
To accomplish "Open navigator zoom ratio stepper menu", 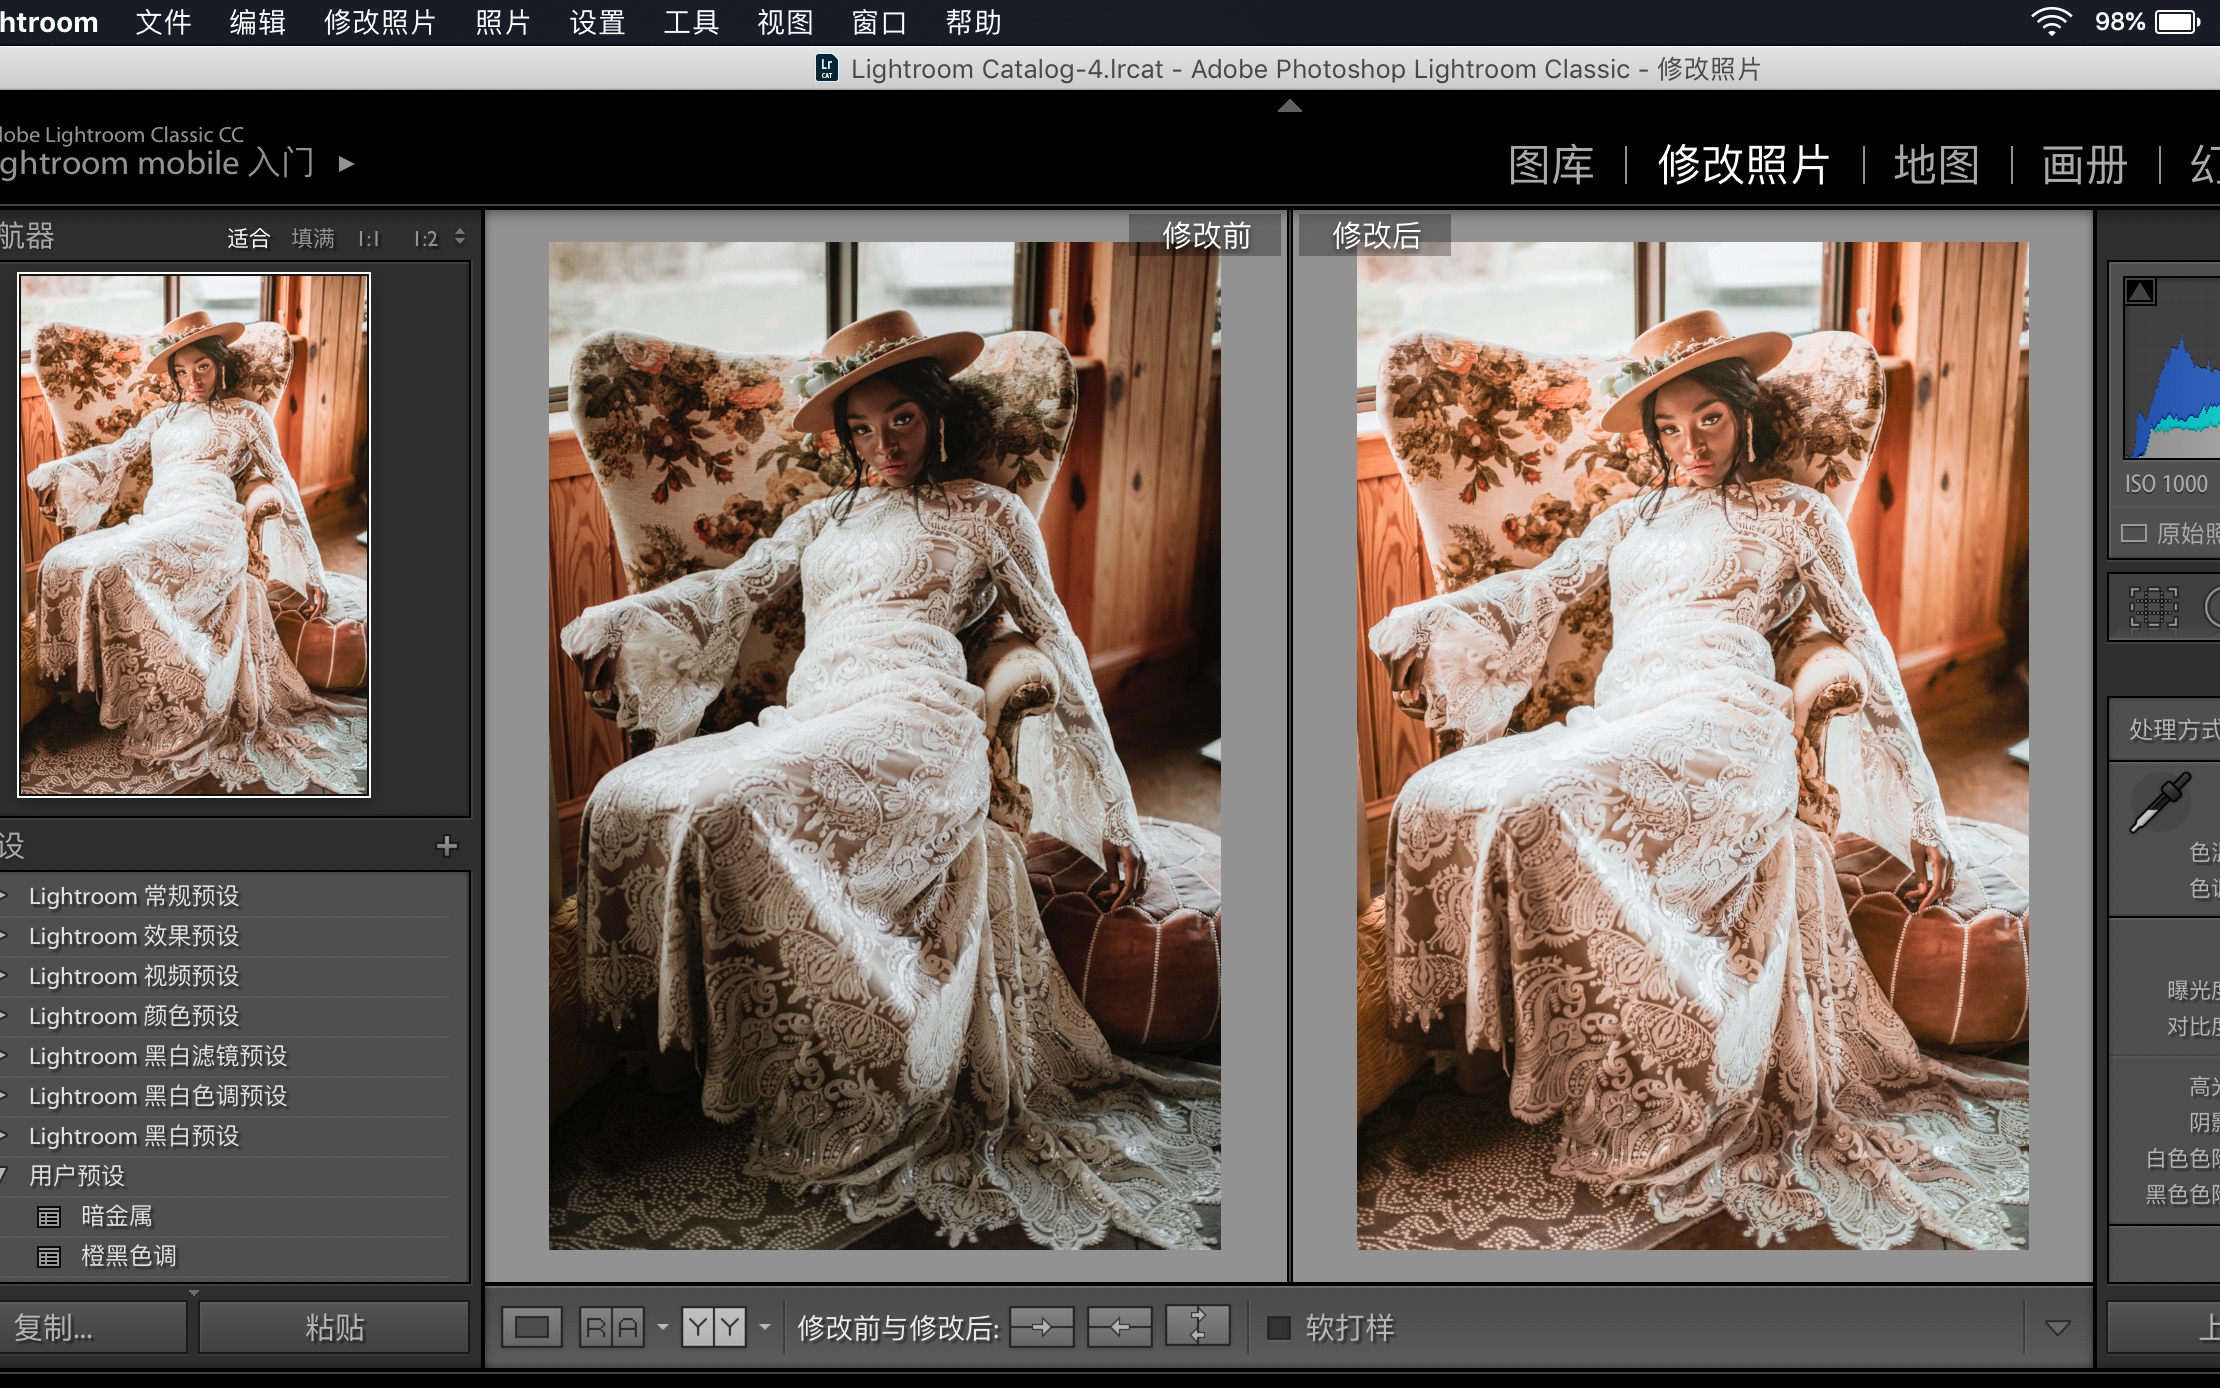I will coord(460,237).
